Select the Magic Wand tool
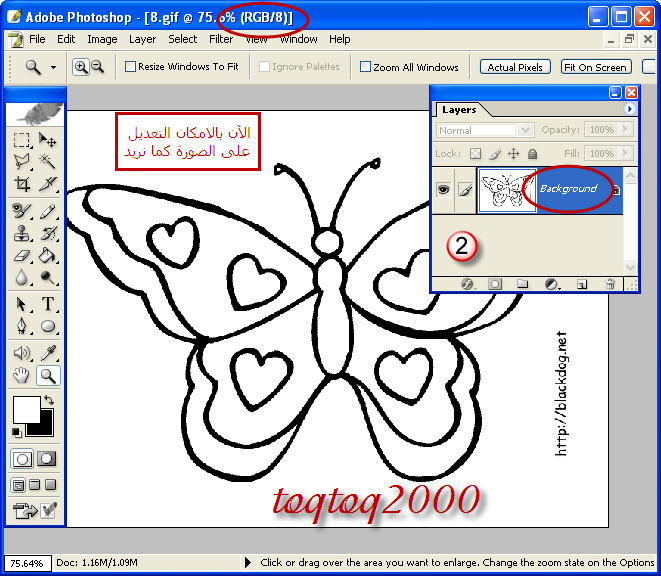The width and height of the screenshot is (661, 576). click(x=47, y=161)
